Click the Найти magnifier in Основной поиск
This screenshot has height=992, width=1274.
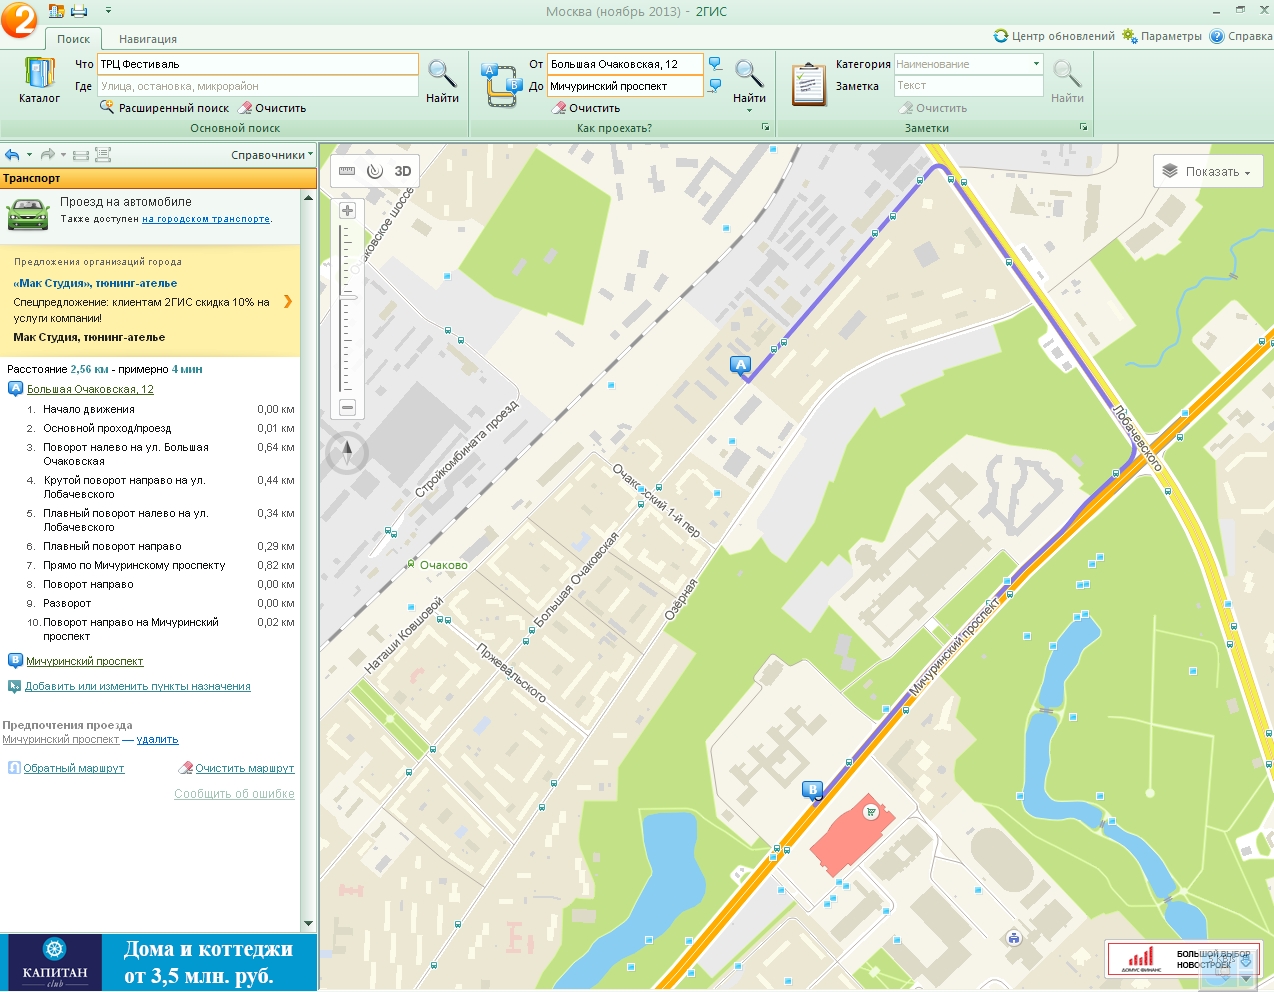pyautogui.click(x=442, y=80)
